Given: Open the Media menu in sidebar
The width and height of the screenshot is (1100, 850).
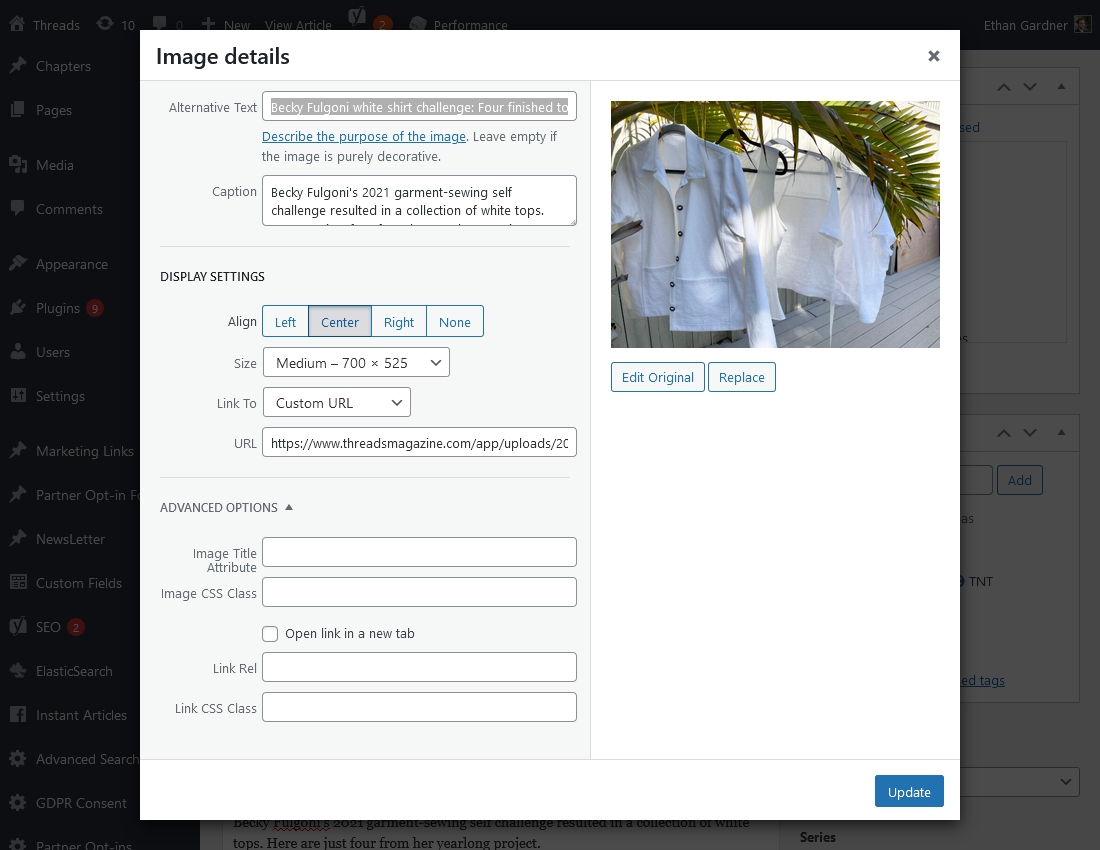Looking at the screenshot, I should tap(54, 165).
